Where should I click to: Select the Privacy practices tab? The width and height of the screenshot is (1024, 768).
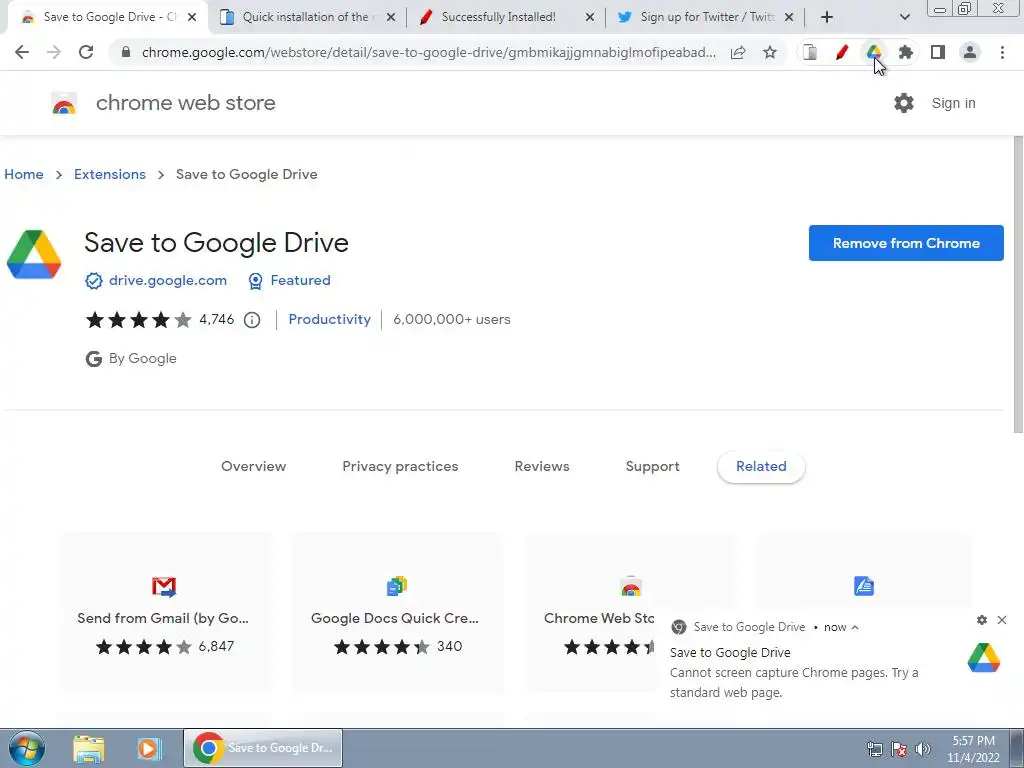coord(400,466)
